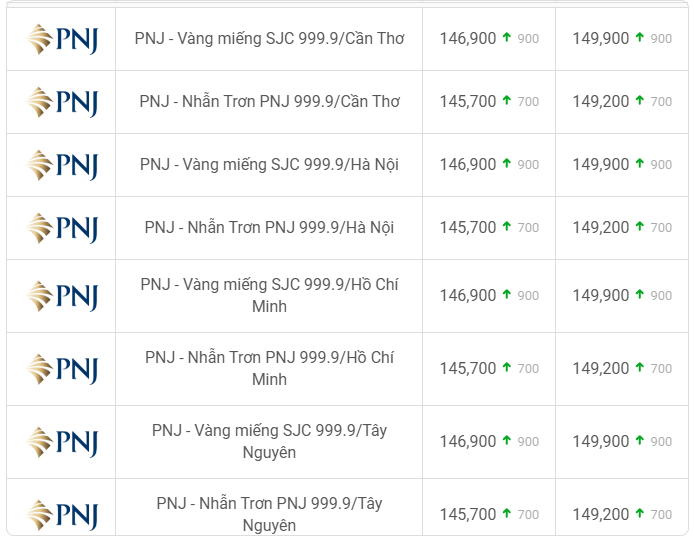
Task: Open PNJ - Nhẫn Trơn PNJ 999.9/Hà Nội
Action: click(x=269, y=228)
